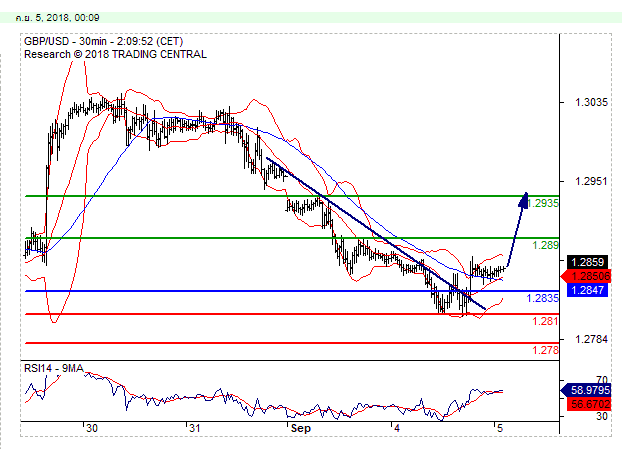
Task: Click the RSI 30 level label
Action: click(x=601, y=416)
